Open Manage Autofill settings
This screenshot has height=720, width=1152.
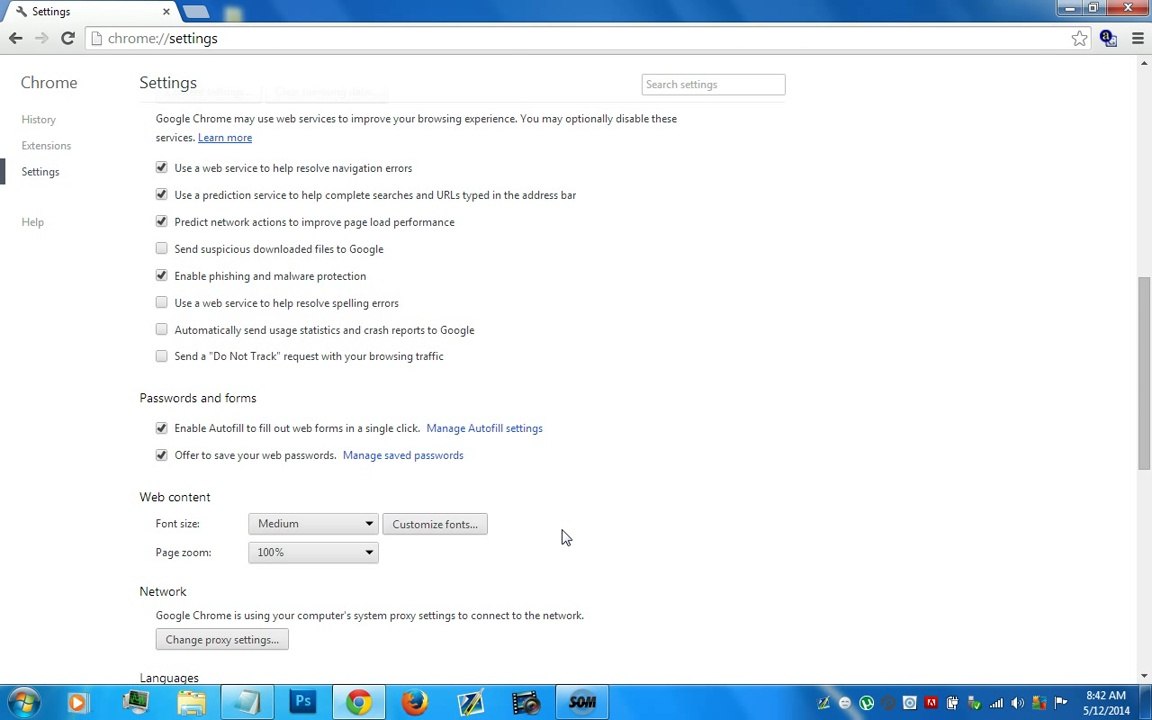click(484, 428)
